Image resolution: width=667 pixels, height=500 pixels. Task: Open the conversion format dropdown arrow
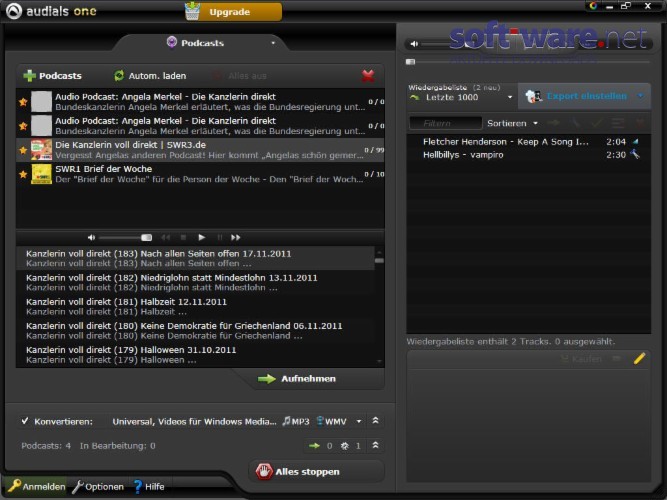pos(359,421)
